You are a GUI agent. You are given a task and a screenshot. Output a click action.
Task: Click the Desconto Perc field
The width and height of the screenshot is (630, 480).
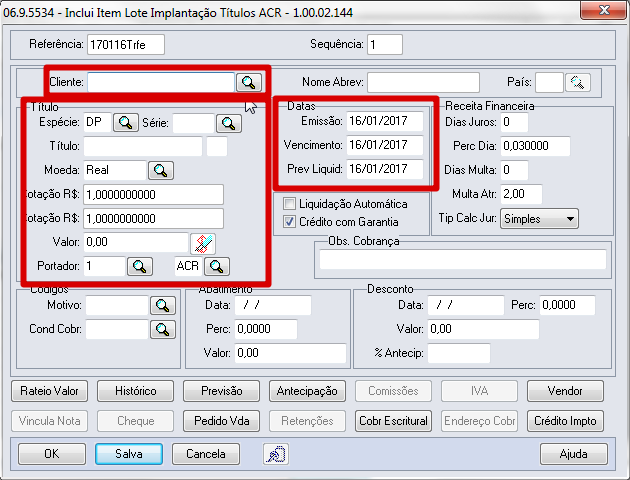point(567,305)
